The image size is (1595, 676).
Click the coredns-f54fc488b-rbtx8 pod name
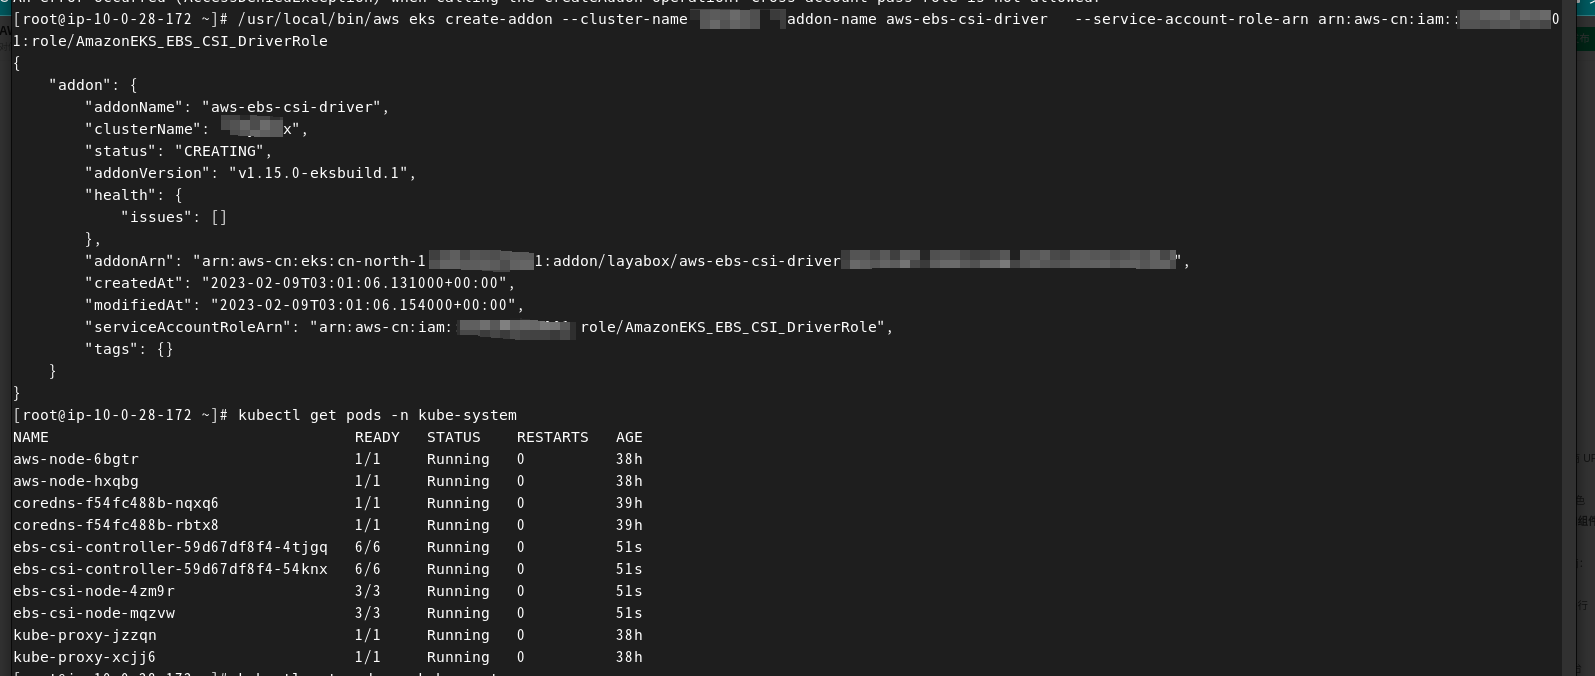[x=116, y=525]
